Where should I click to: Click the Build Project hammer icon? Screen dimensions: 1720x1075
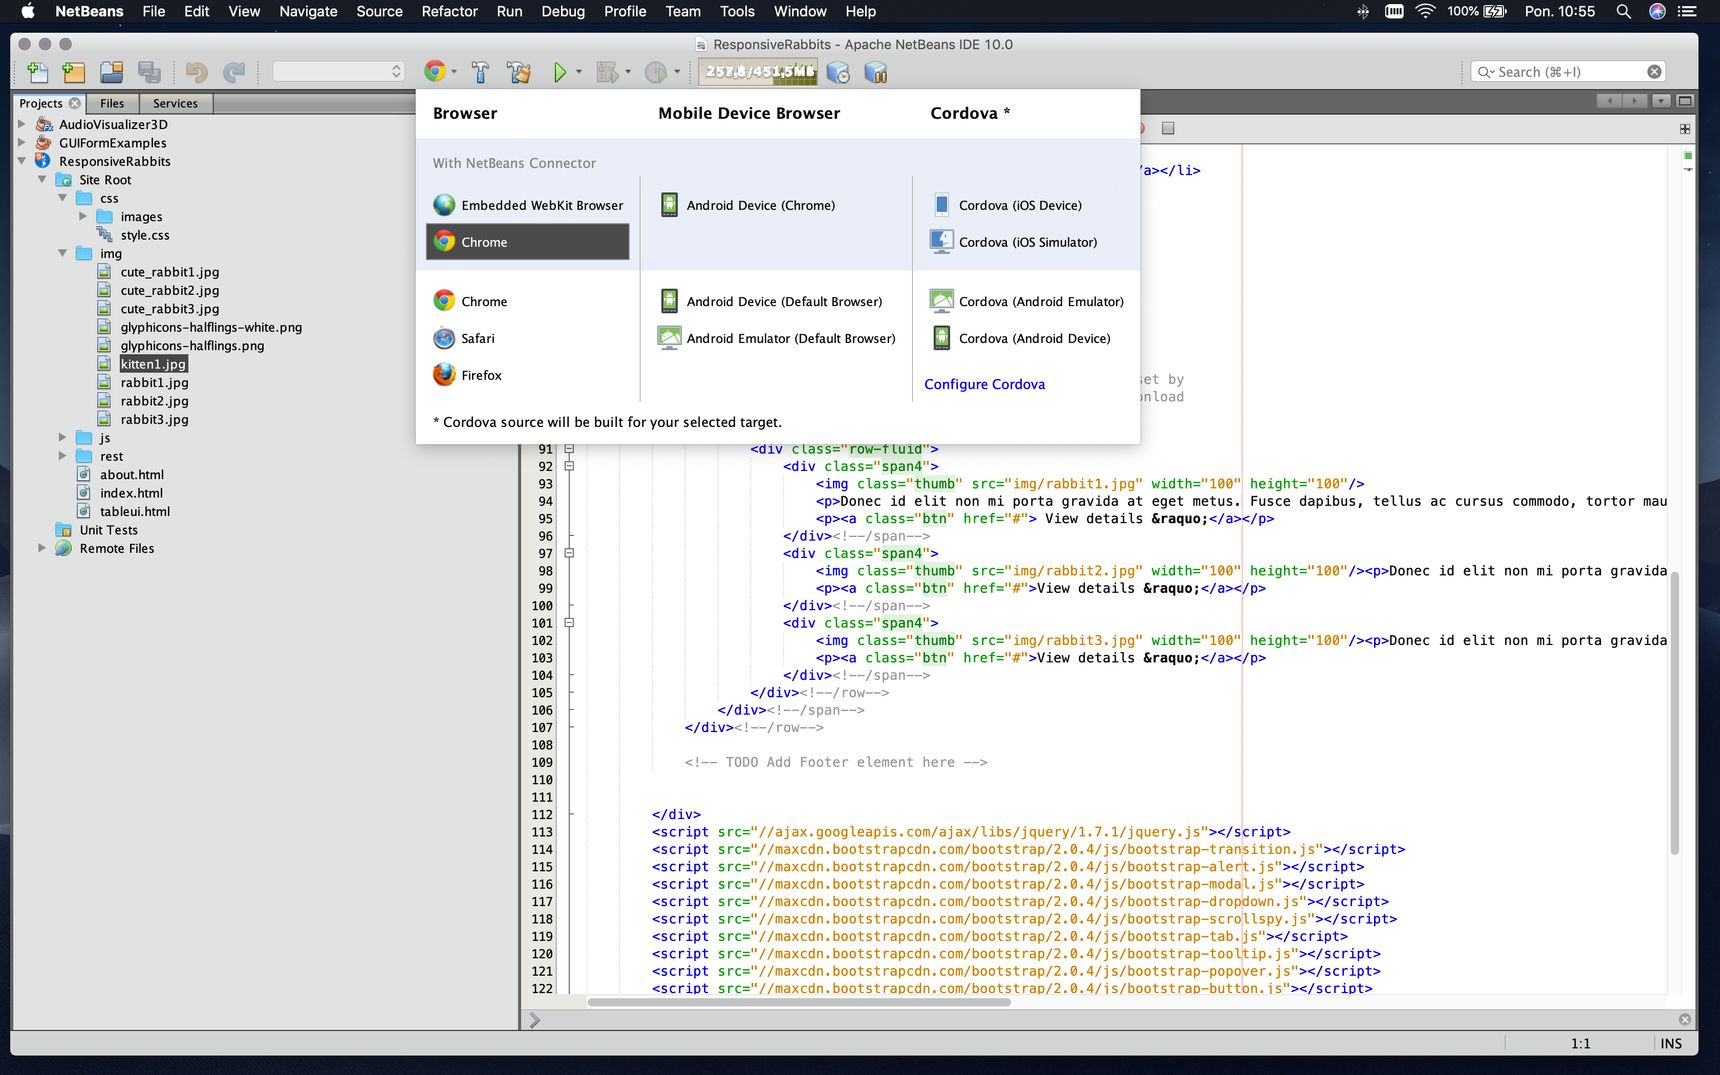(480, 72)
